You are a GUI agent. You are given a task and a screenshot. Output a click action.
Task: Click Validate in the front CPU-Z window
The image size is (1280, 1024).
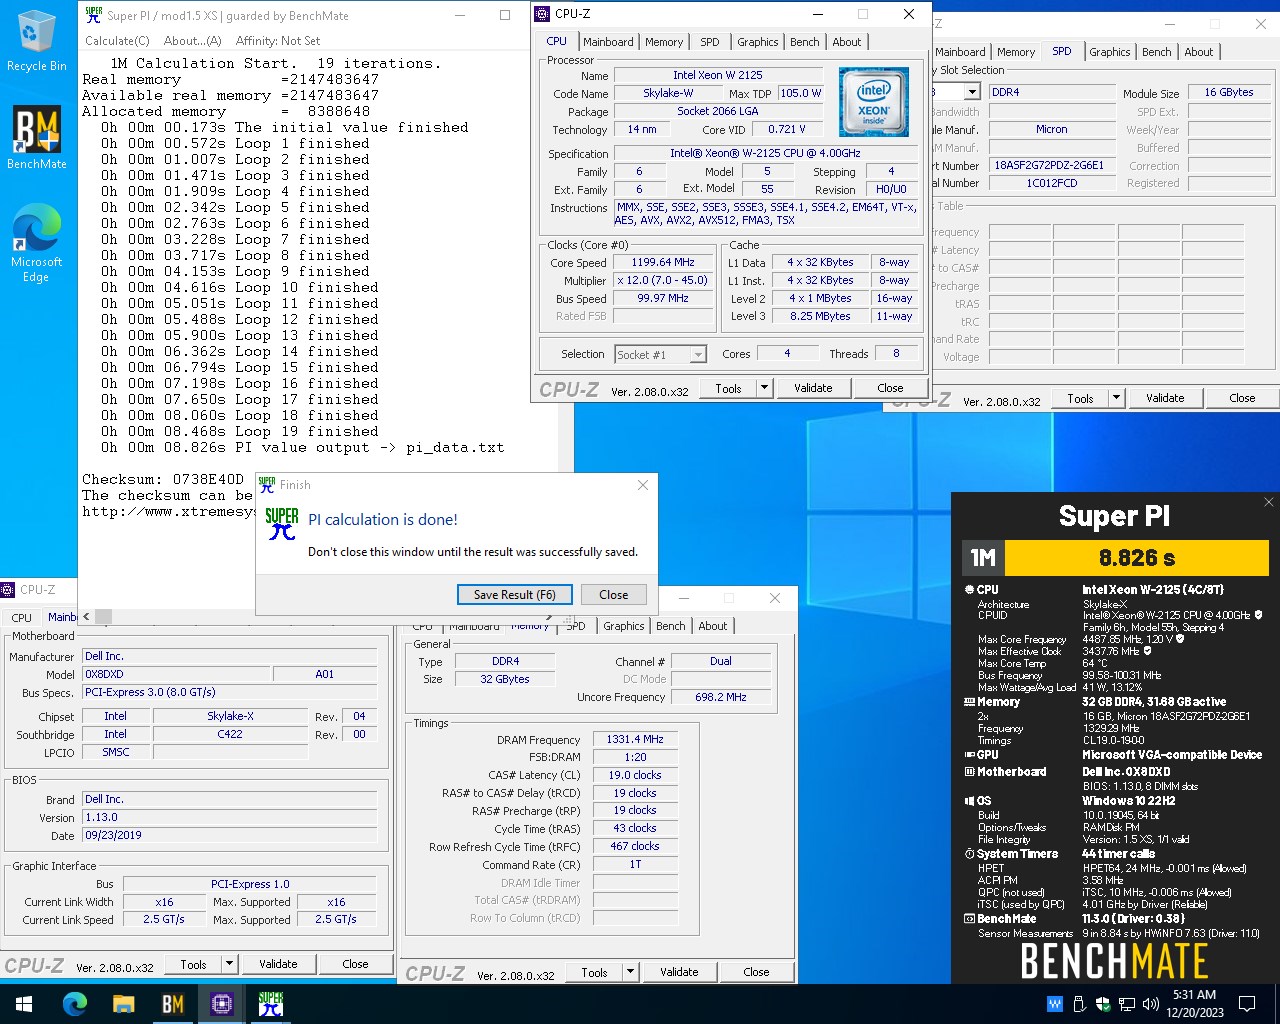tap(813, 388)
